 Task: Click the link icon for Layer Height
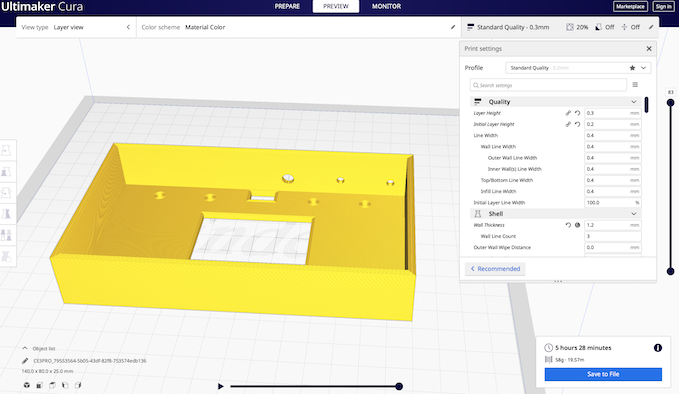pyautogui.click(x=568, y=113)
